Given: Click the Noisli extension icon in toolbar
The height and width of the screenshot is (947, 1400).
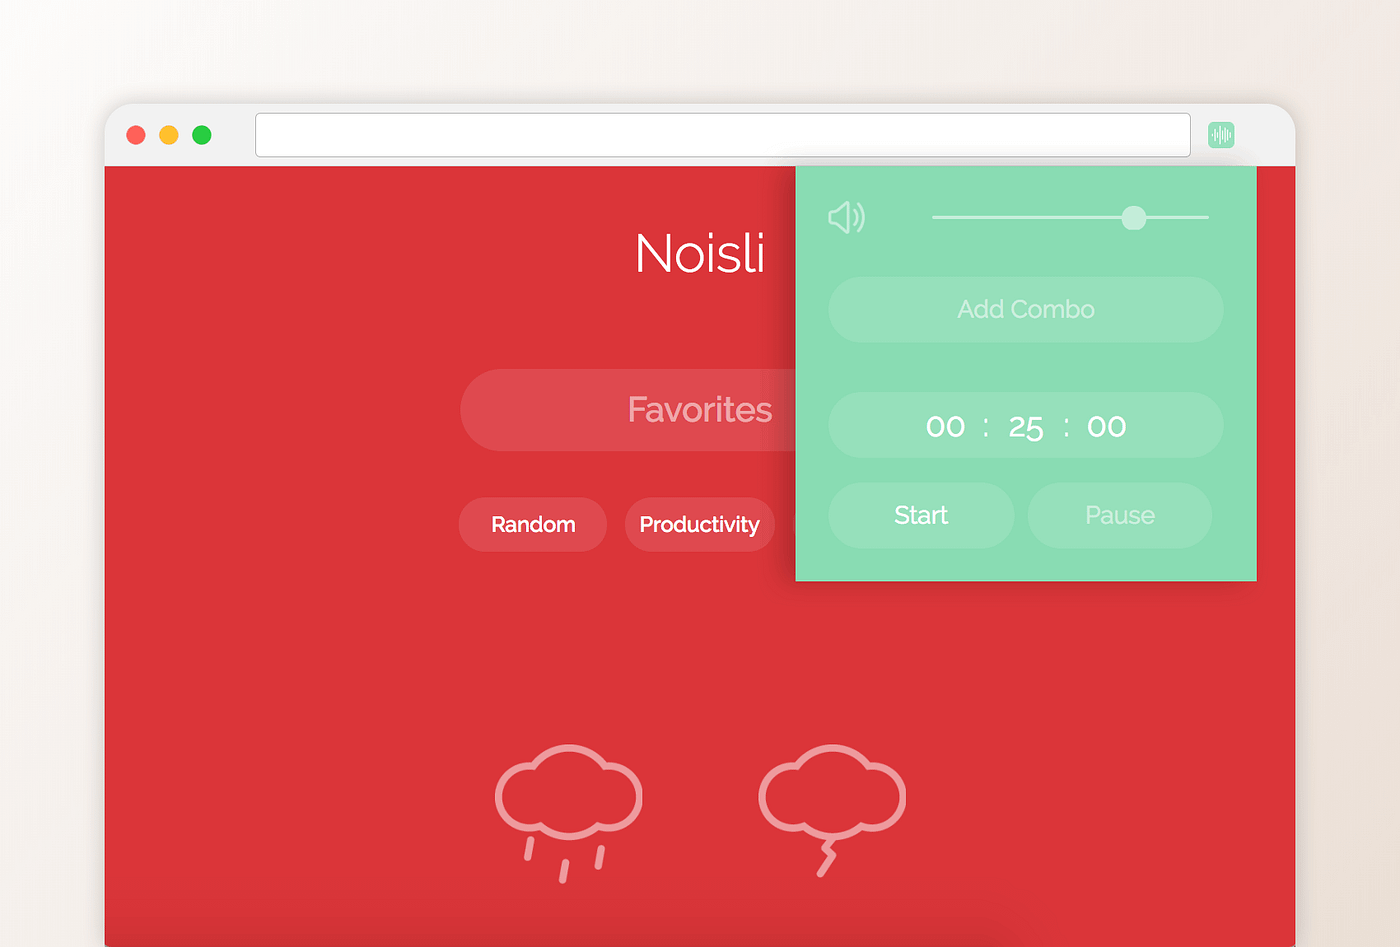Looking at the screenshot, I should (x=1221, y=135).
